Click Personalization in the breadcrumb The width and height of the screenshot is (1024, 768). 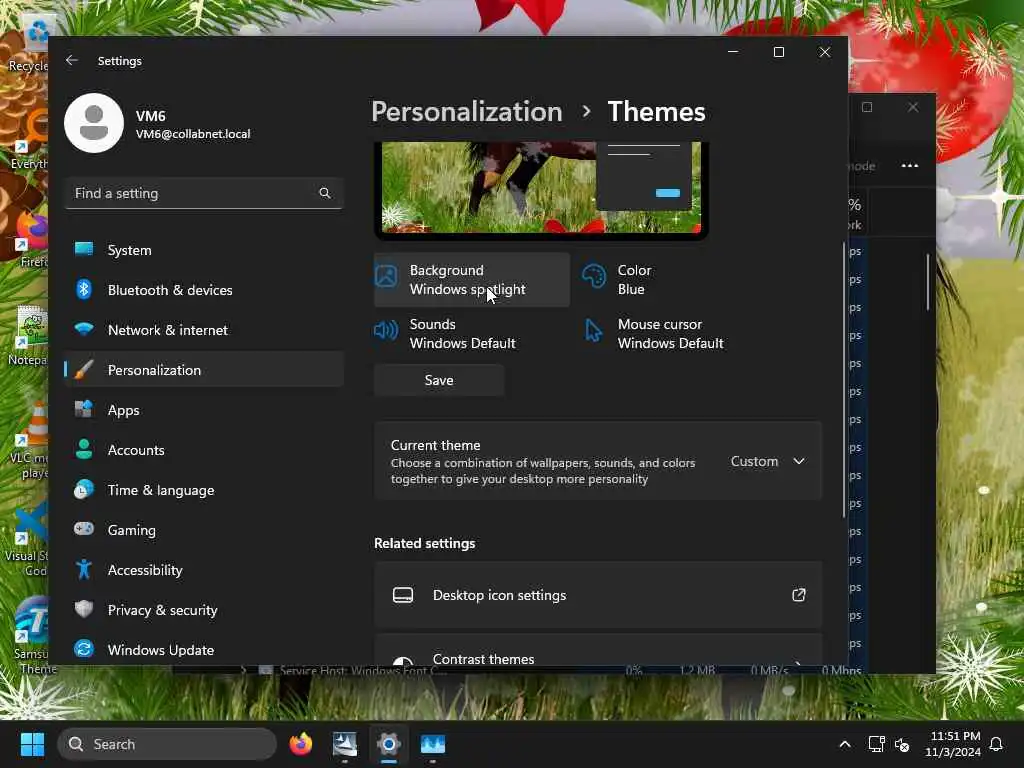click(467, 112)
